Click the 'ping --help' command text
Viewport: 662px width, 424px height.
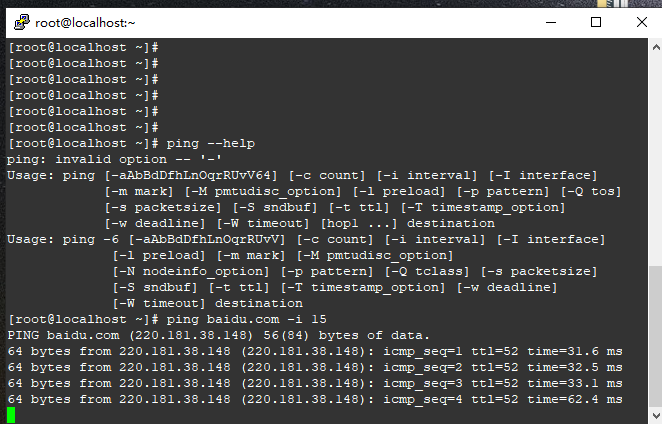(211, 144)
